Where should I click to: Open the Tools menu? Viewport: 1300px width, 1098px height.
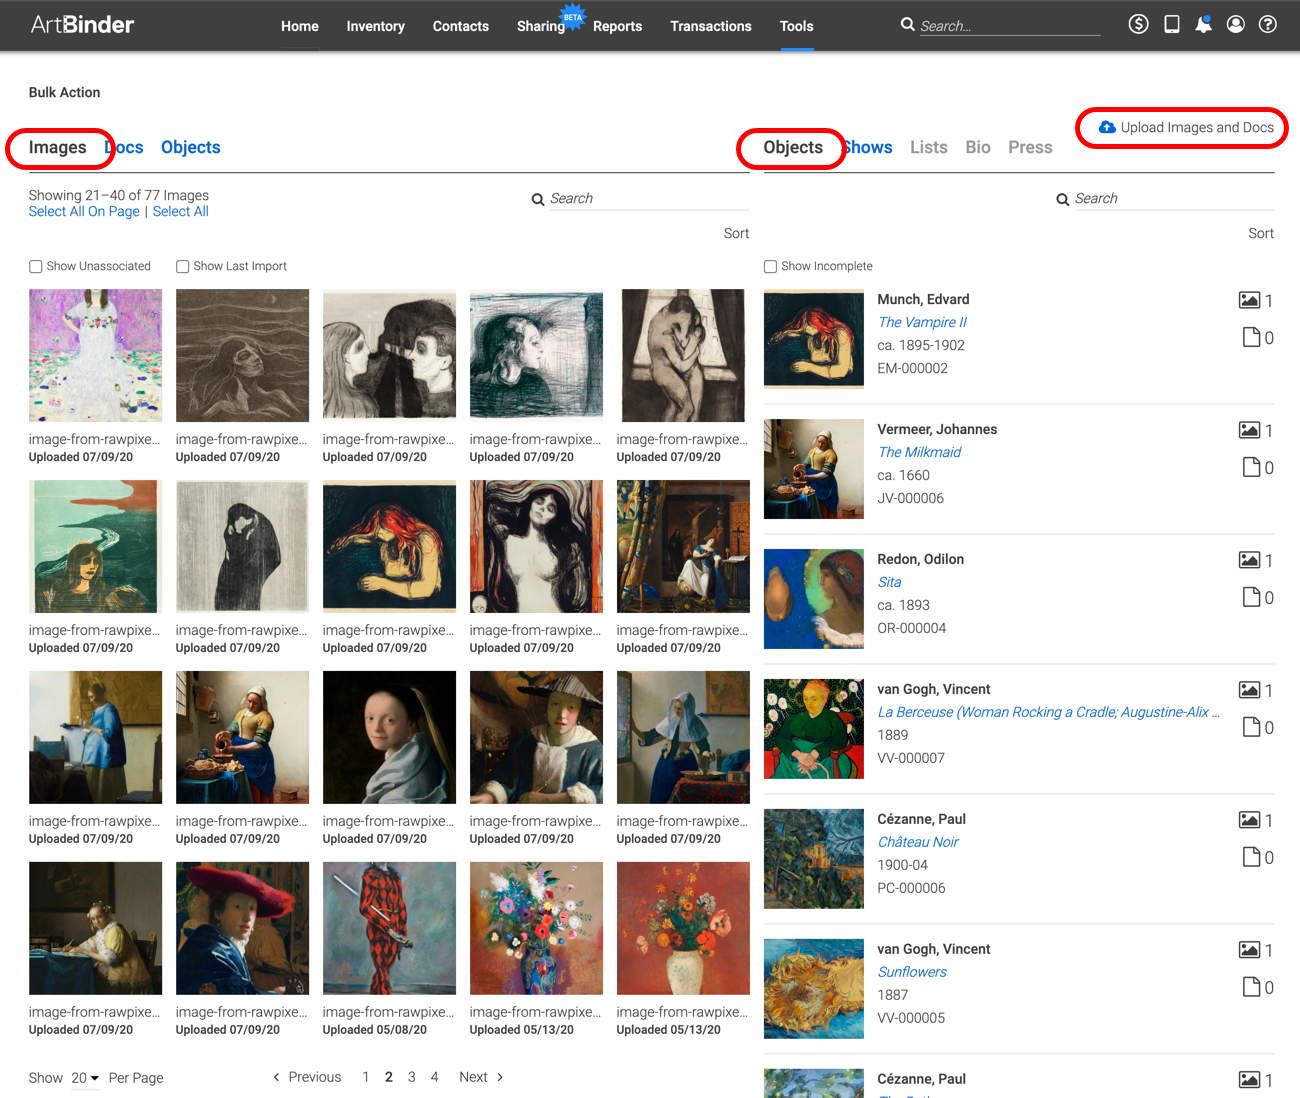797,26
